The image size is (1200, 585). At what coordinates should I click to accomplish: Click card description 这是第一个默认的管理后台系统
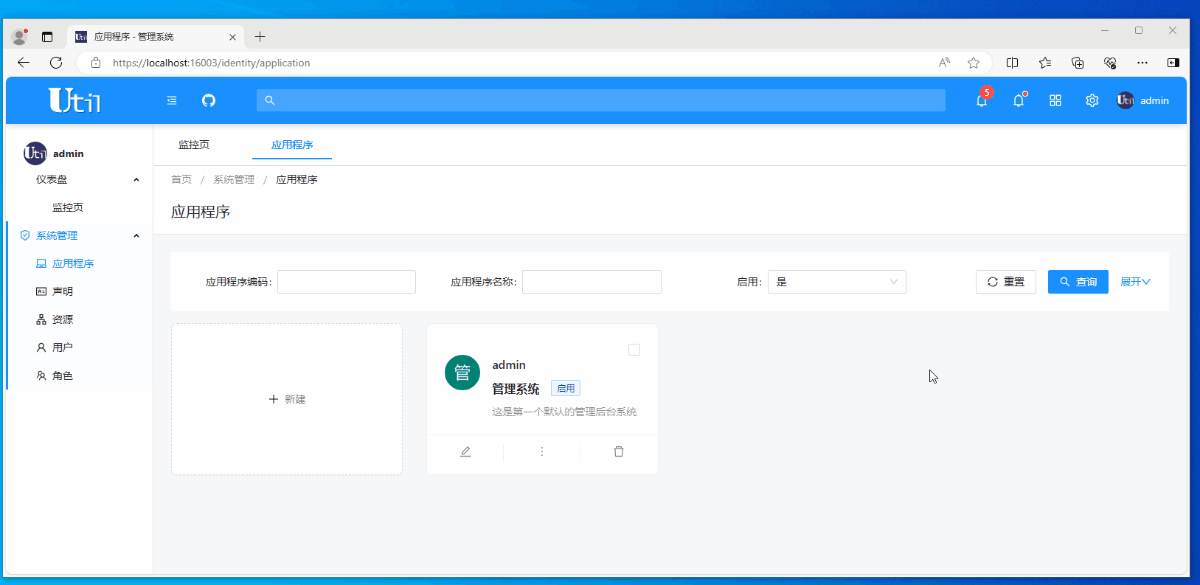tap(564, 411)
